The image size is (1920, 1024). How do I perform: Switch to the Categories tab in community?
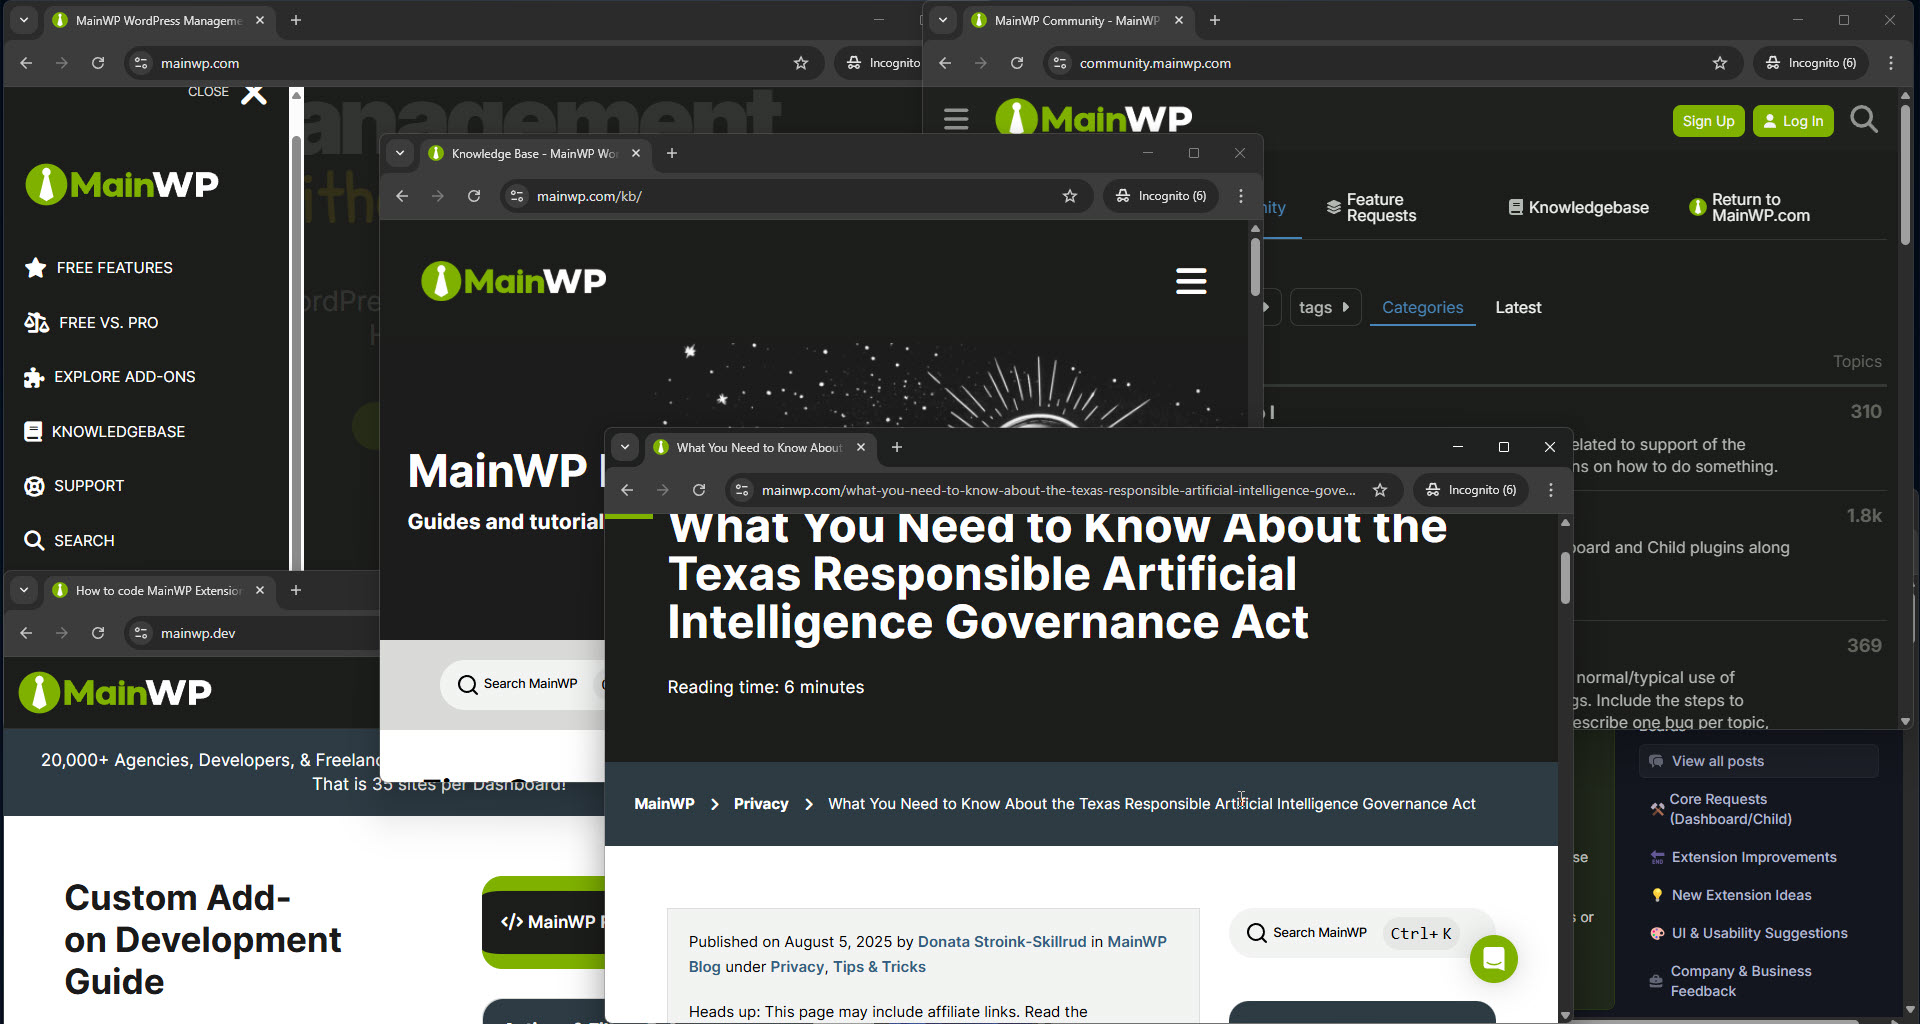coord(1422,308)
